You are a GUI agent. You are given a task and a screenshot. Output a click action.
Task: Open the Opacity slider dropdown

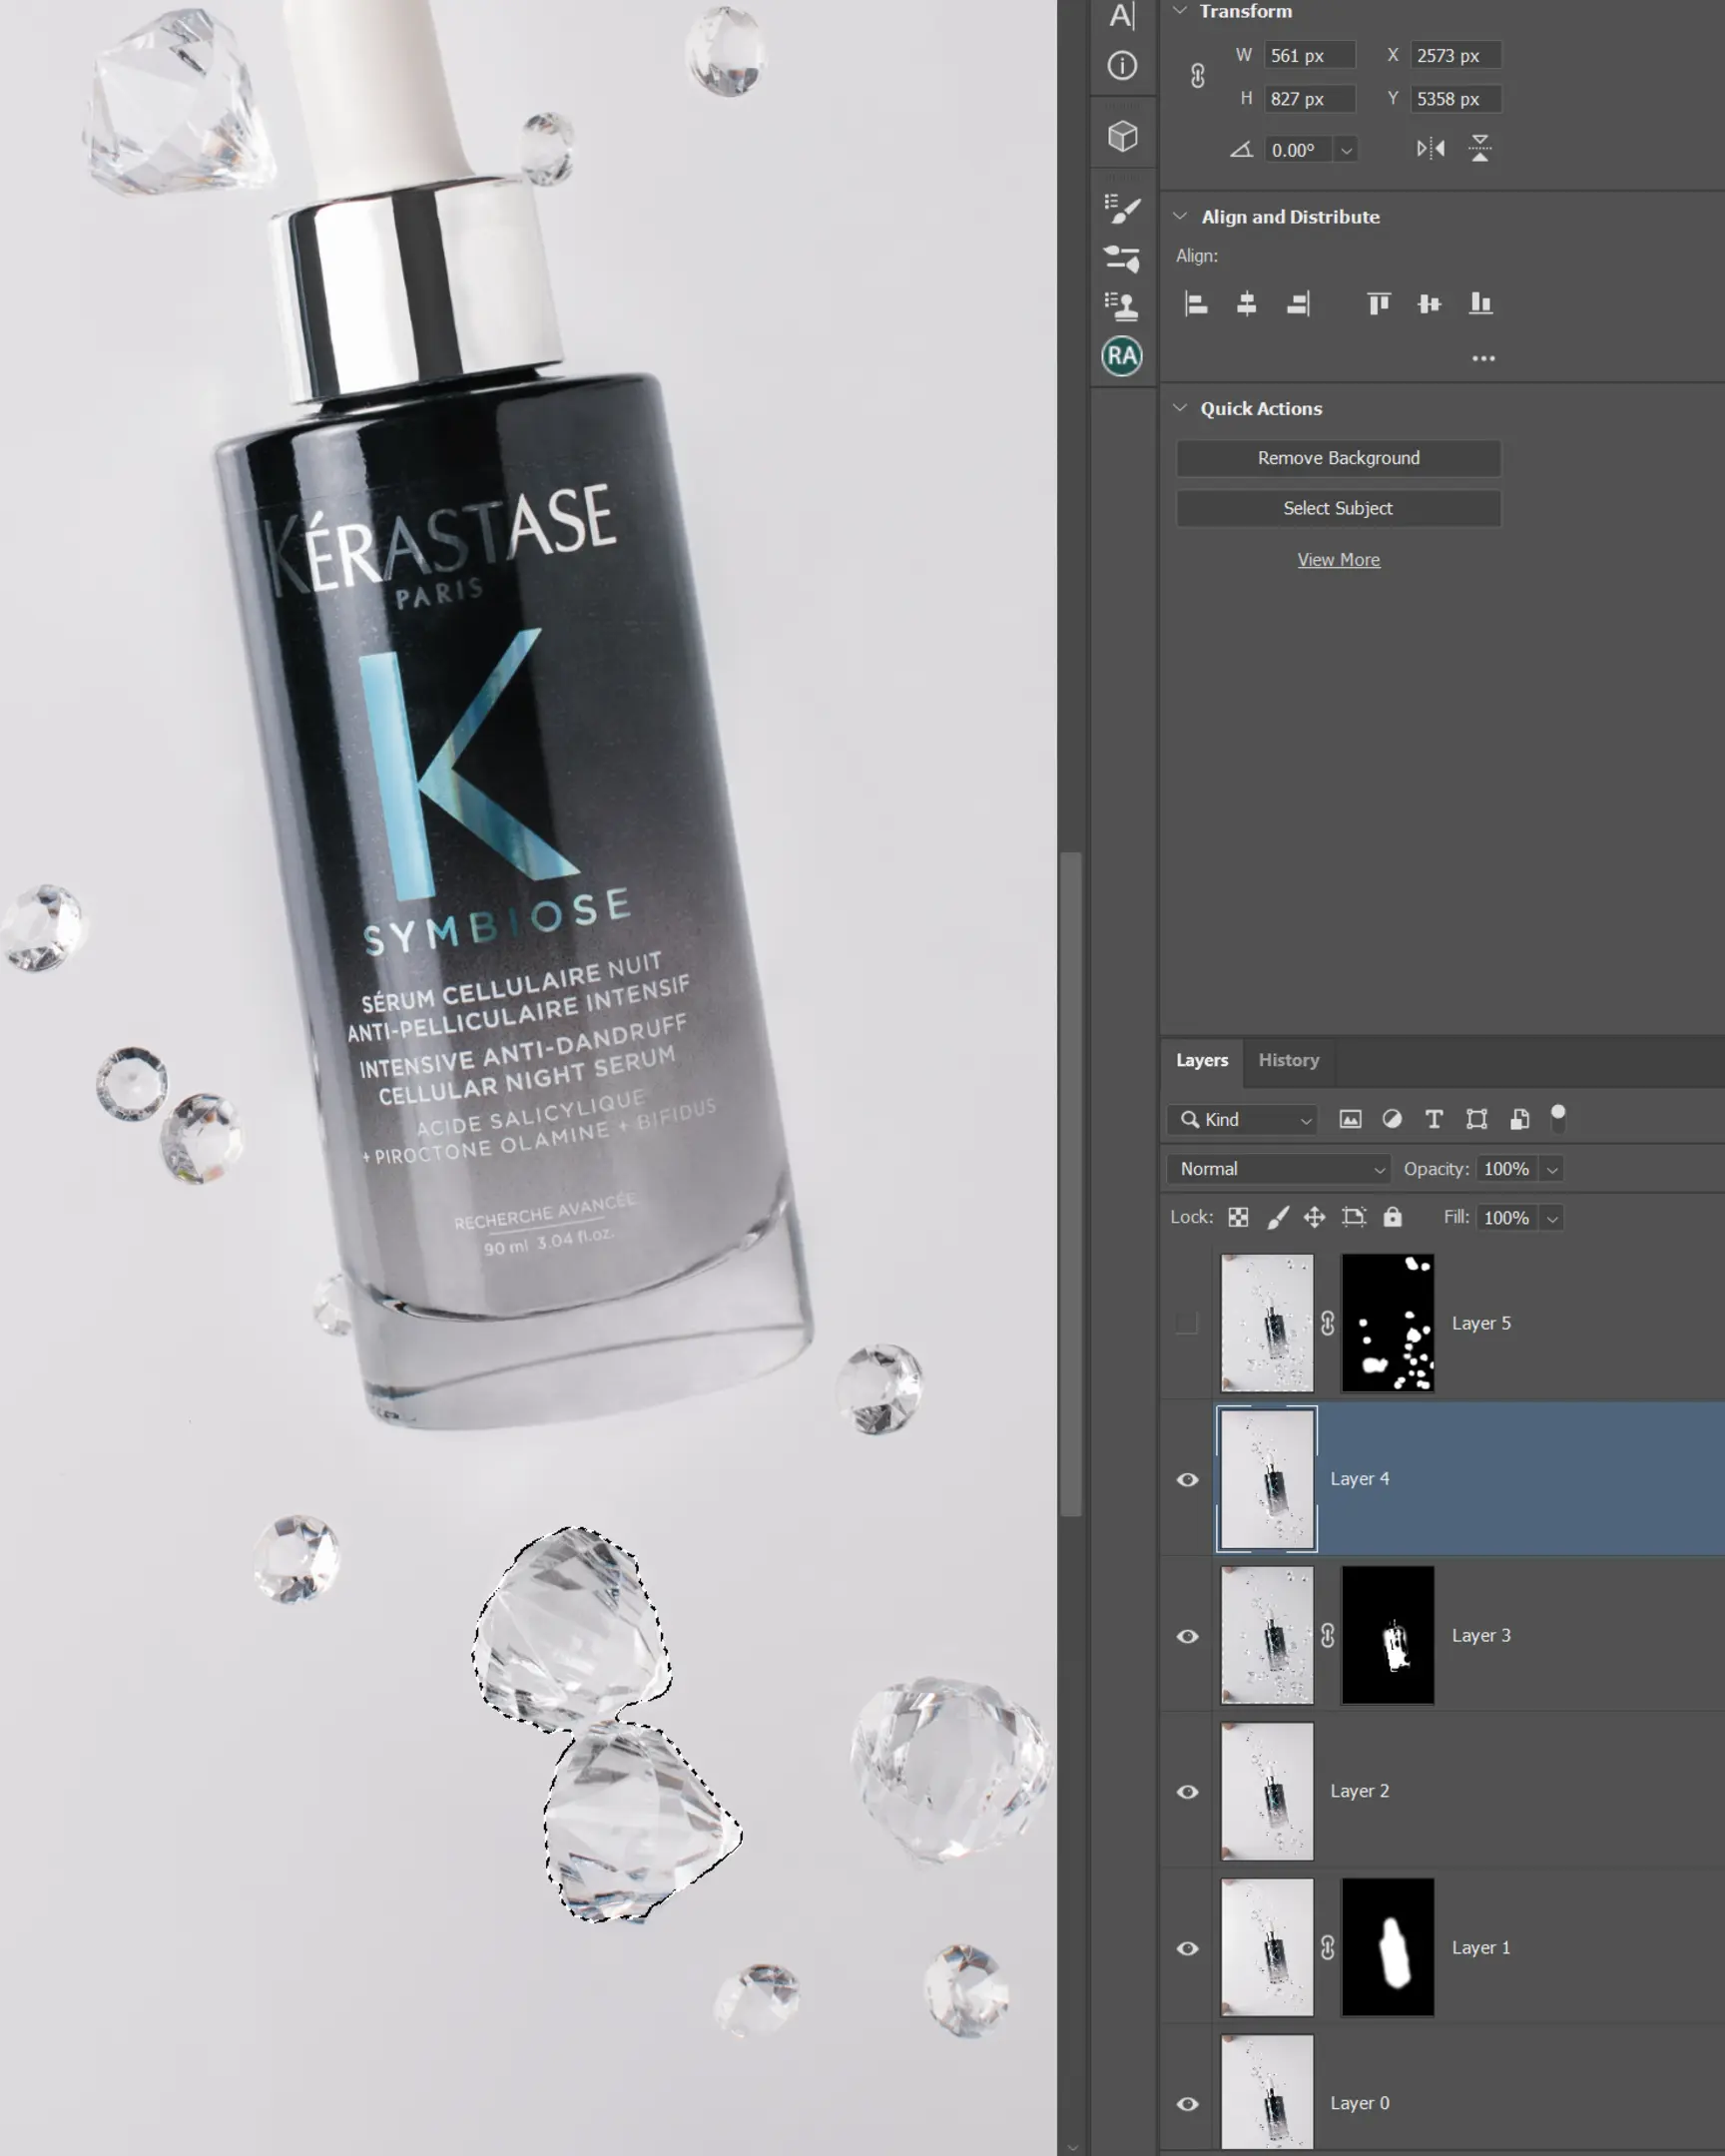click(1551, 1168)
